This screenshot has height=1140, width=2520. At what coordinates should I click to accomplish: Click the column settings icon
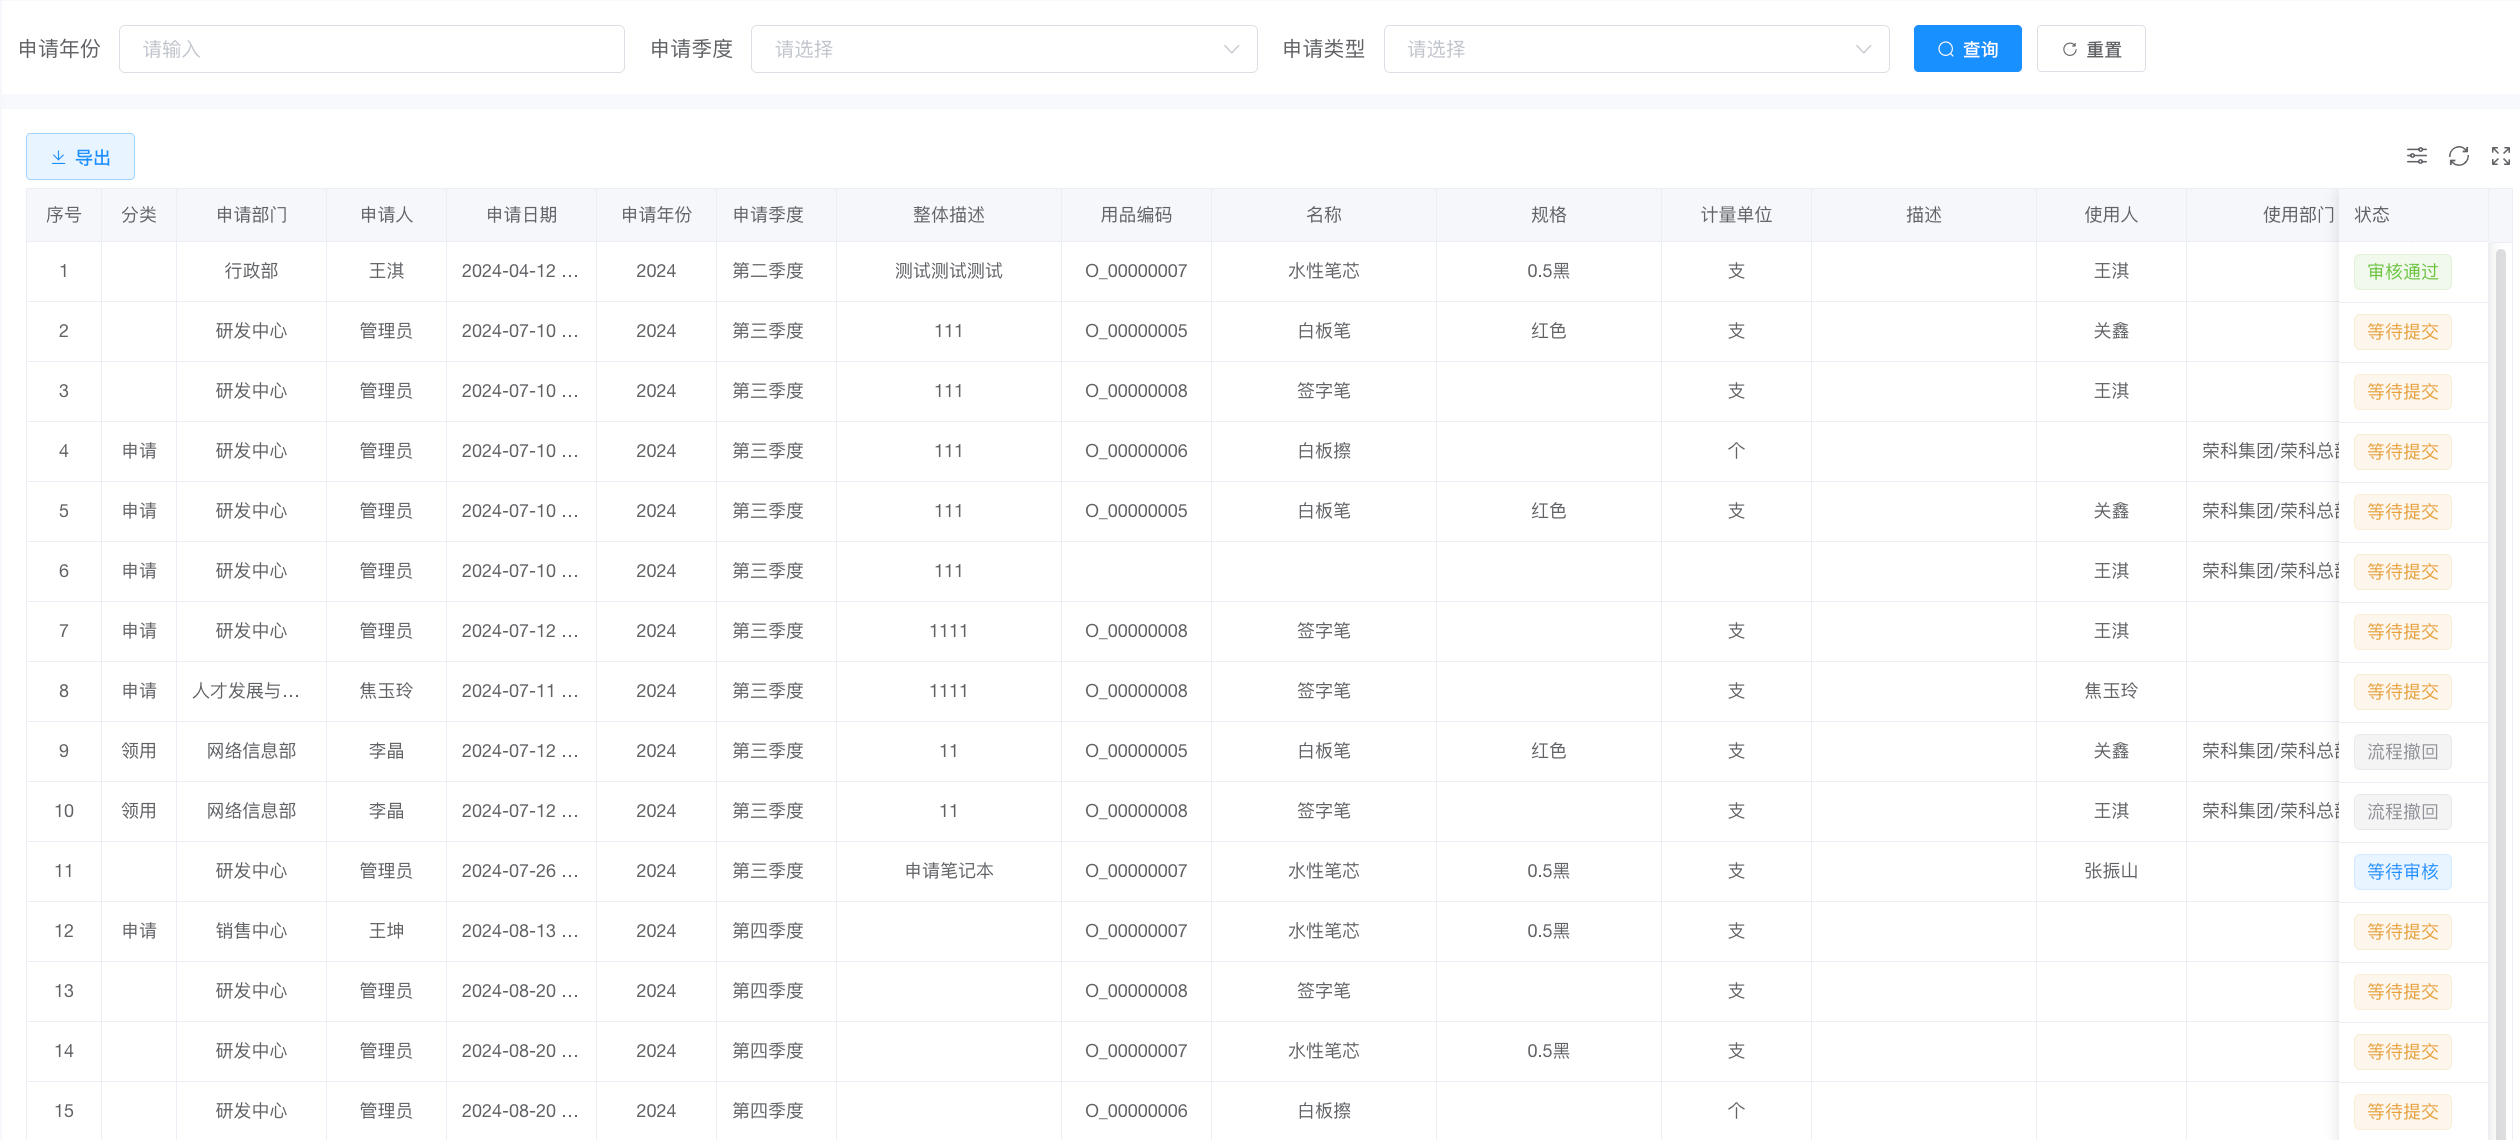pos(2416,156)
